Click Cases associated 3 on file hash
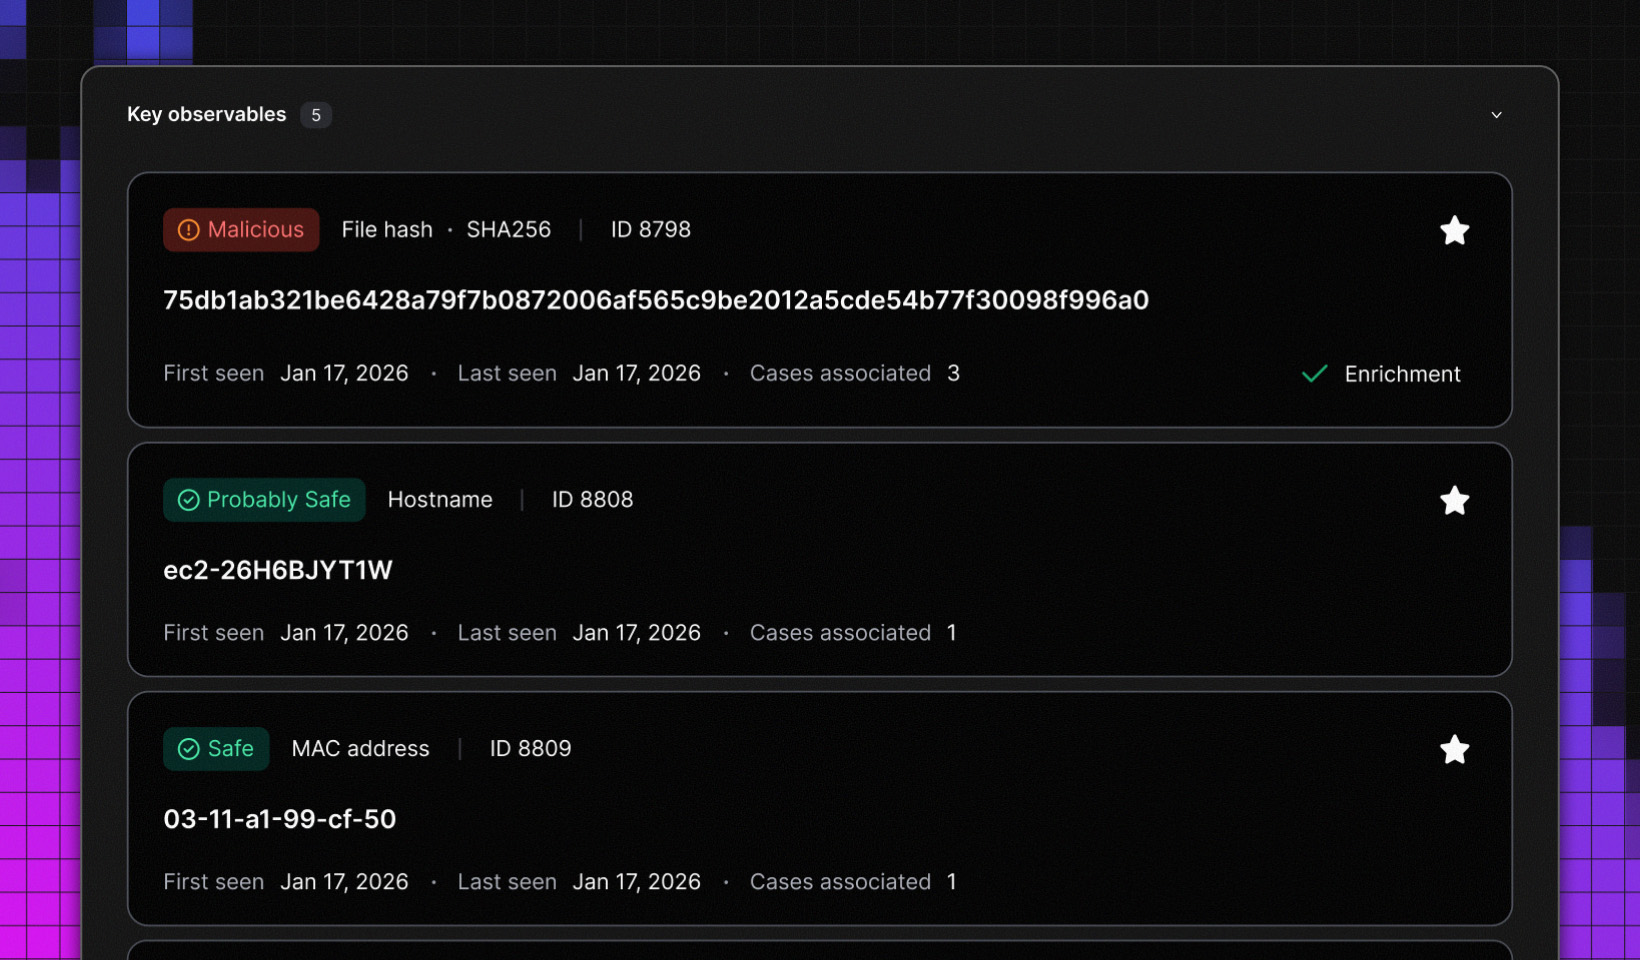 (x=854, y=373)
